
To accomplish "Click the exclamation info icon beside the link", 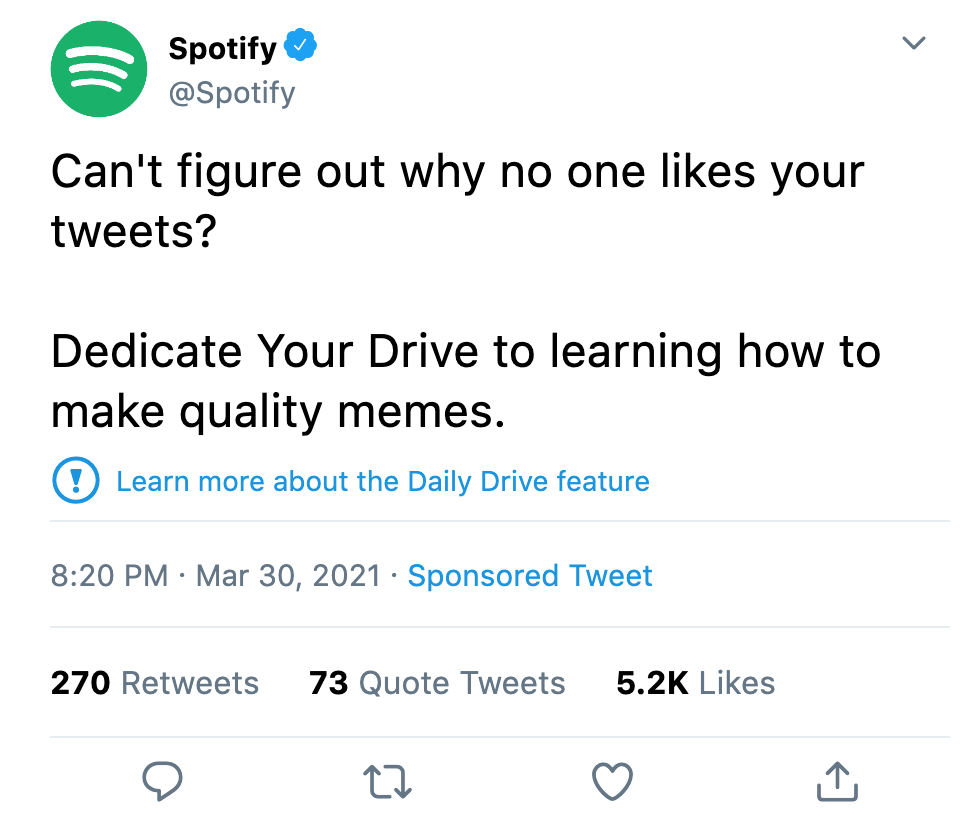I will click(74, 481).
